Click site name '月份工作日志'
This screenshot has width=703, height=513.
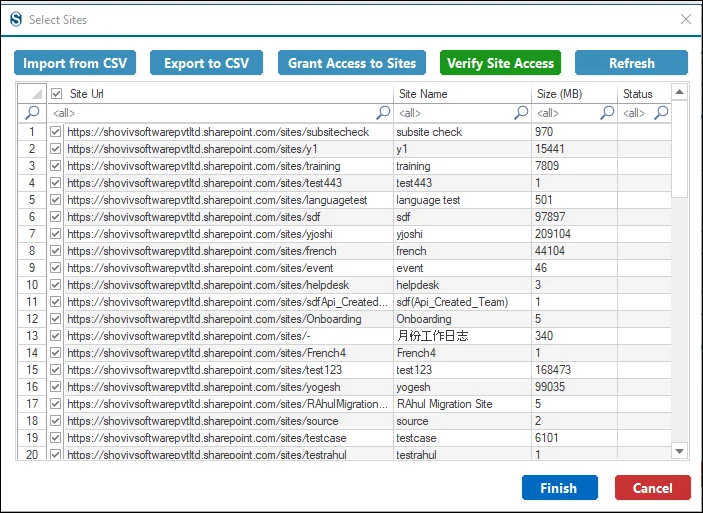click(432, 336)
